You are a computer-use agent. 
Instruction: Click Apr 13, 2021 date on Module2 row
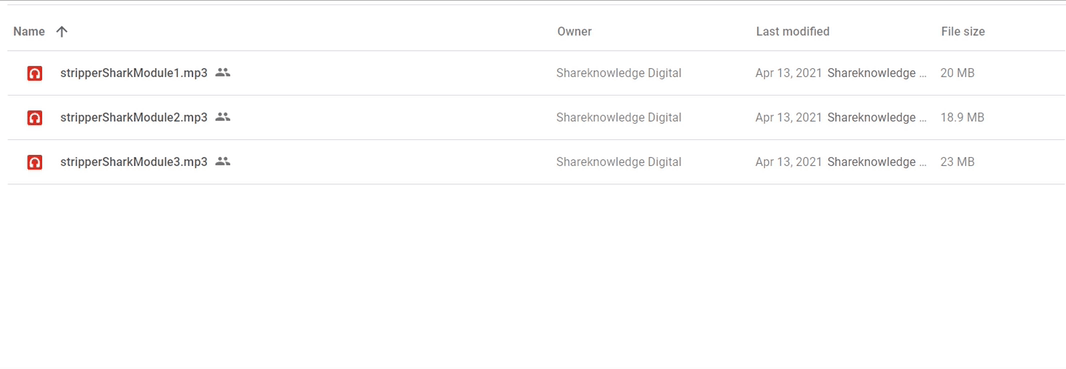coord(789,118)
